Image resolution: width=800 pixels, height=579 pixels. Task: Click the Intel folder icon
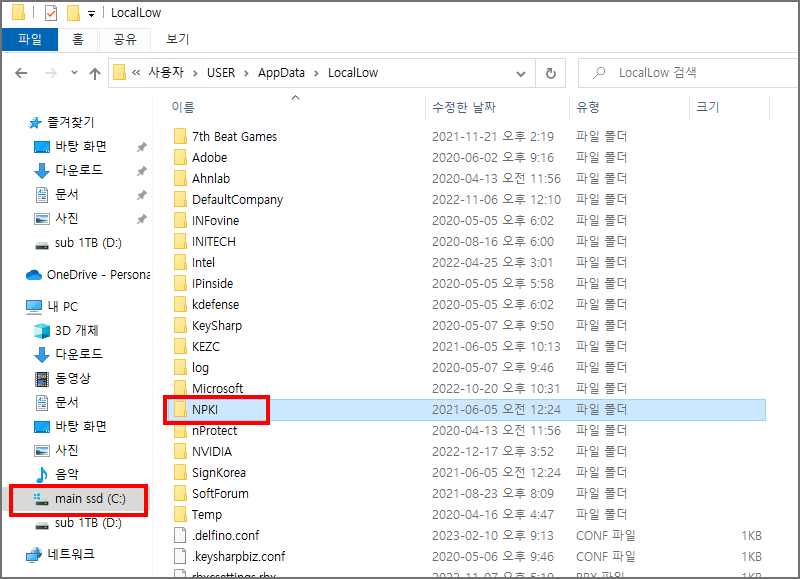pyautogui.click(x=180, y=263)
